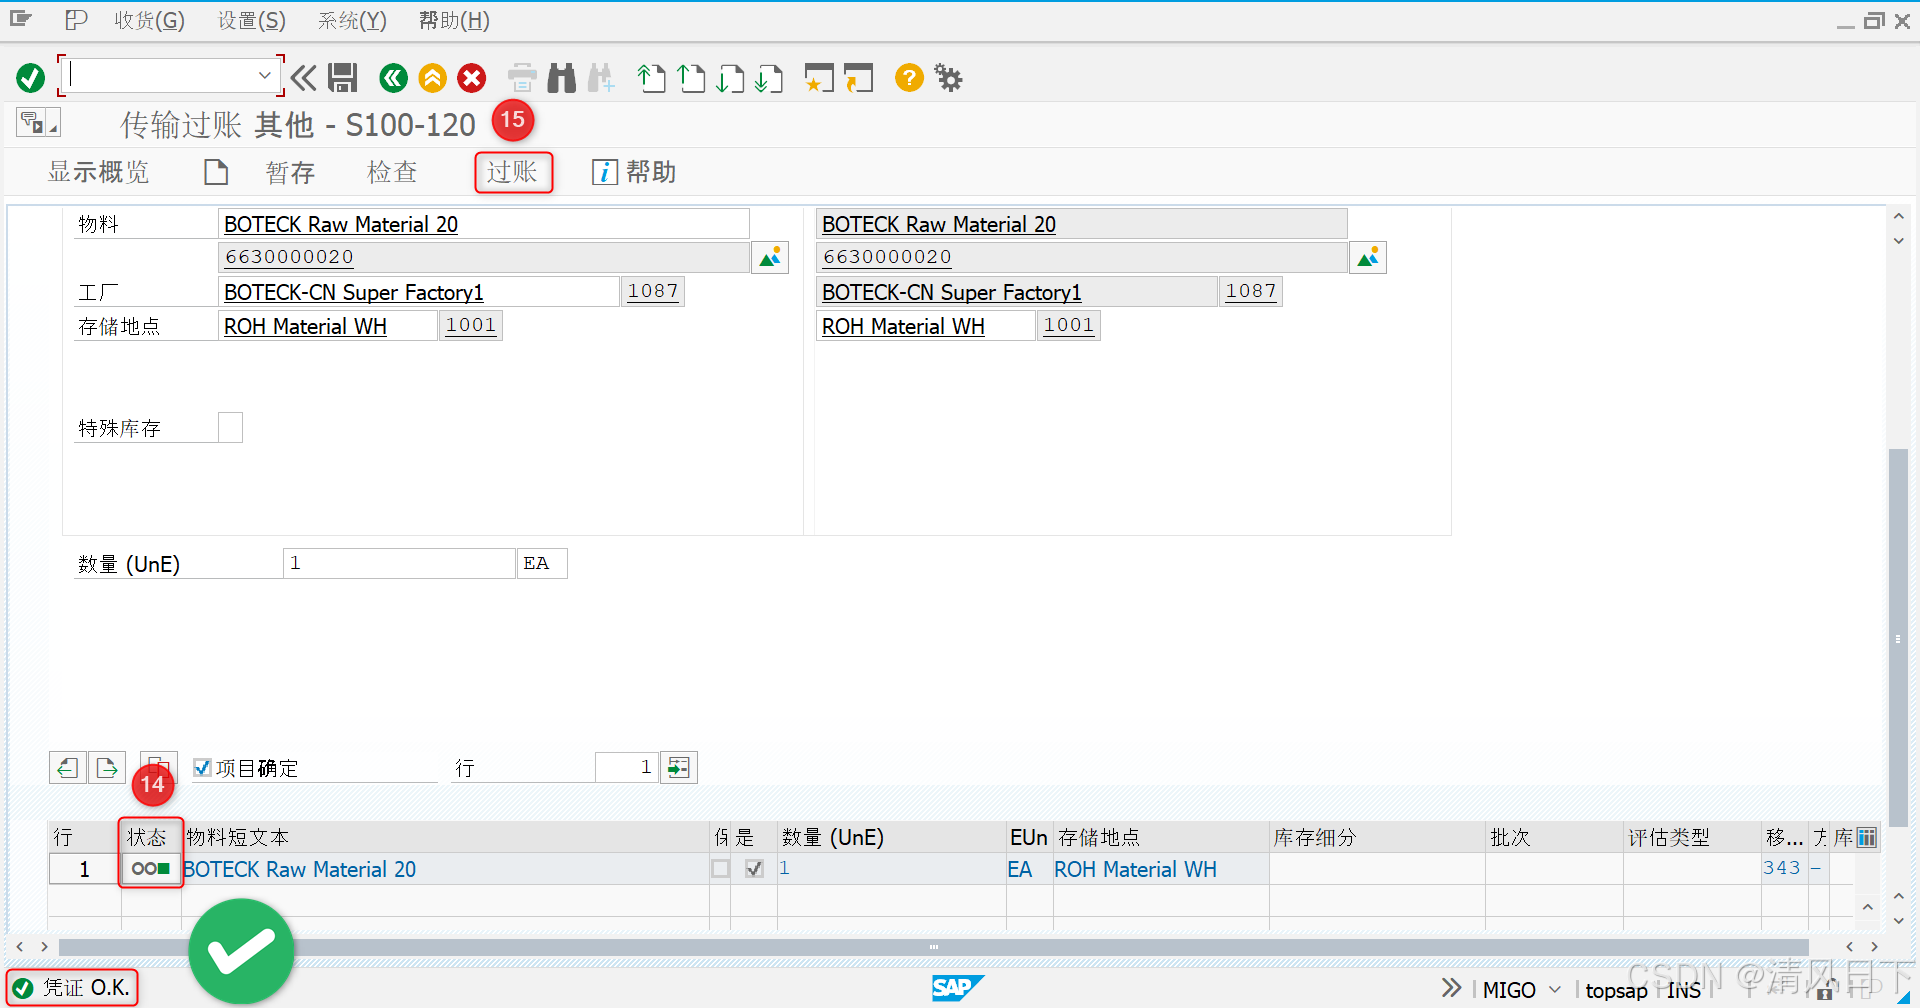The width and height of the screenshot is (1920, 1008).
Task: Collapse command field with double chevron
Action: tap(304, 78)
